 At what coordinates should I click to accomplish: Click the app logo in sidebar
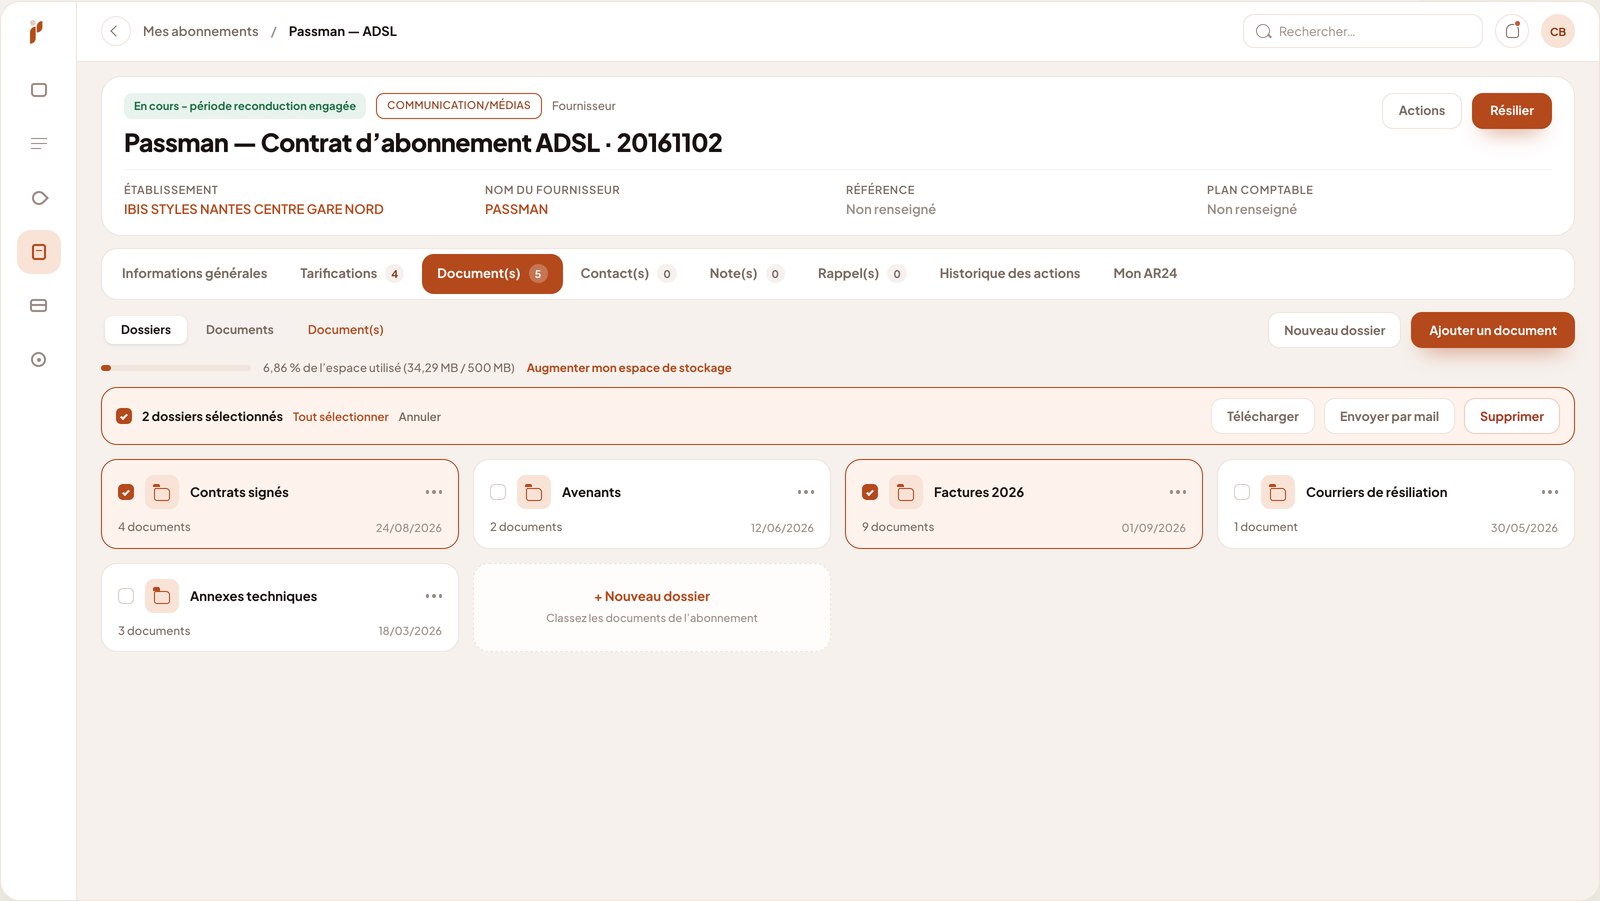(36, 32)
